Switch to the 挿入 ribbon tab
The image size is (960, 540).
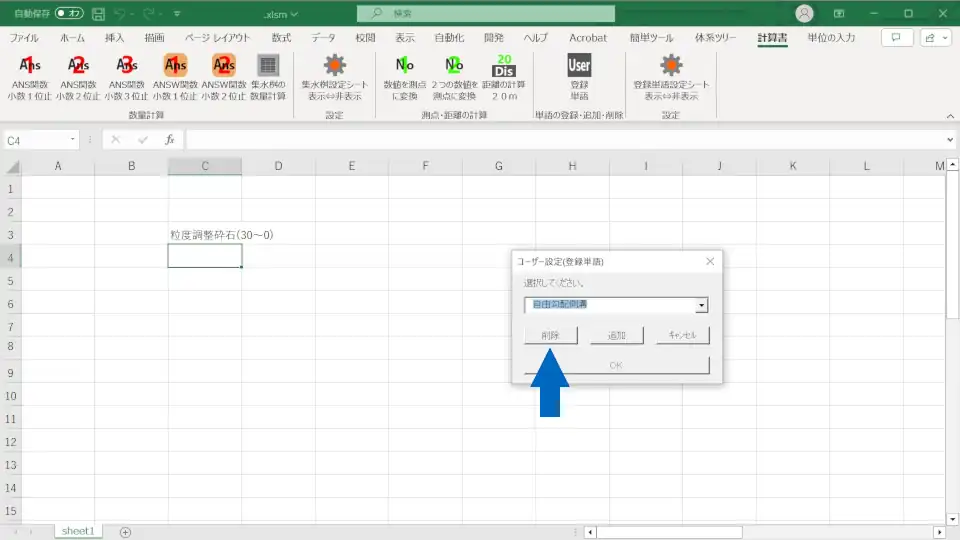tap(115, 38)
